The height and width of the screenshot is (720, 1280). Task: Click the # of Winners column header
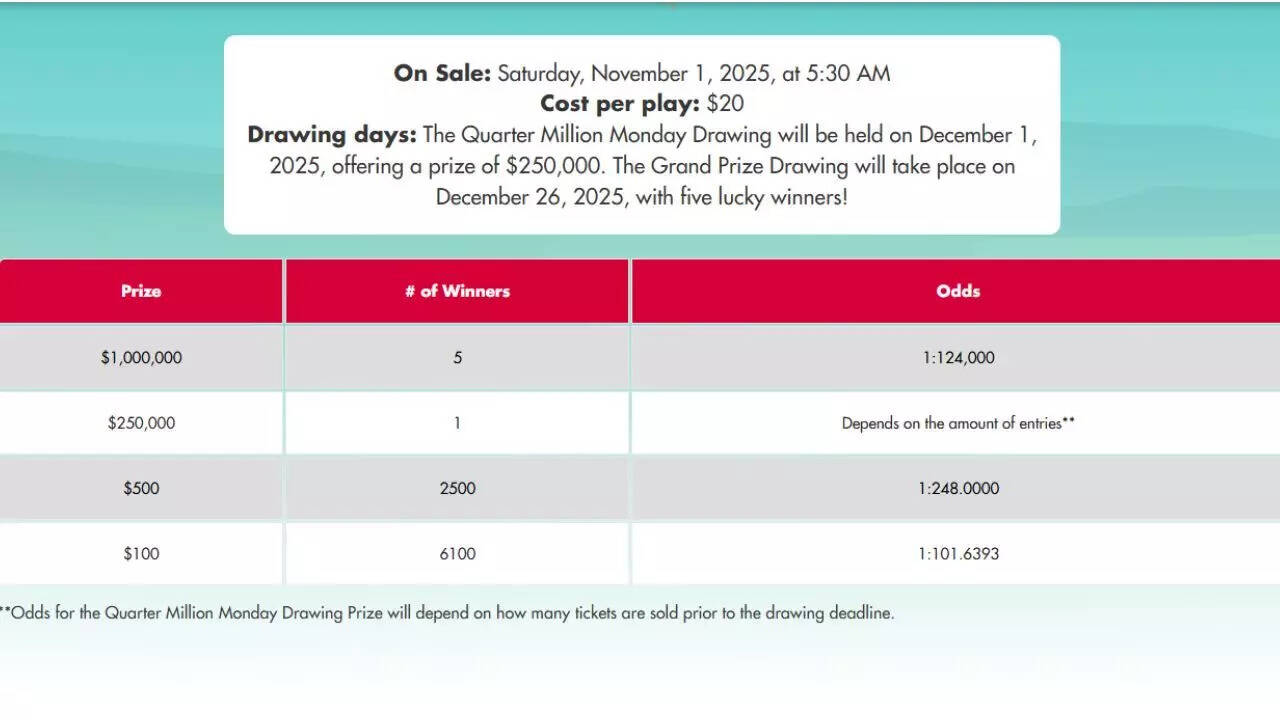click(x=457, y=291)
